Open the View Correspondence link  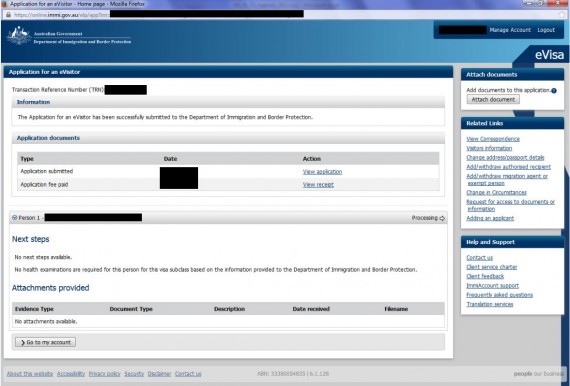[493, 139]
